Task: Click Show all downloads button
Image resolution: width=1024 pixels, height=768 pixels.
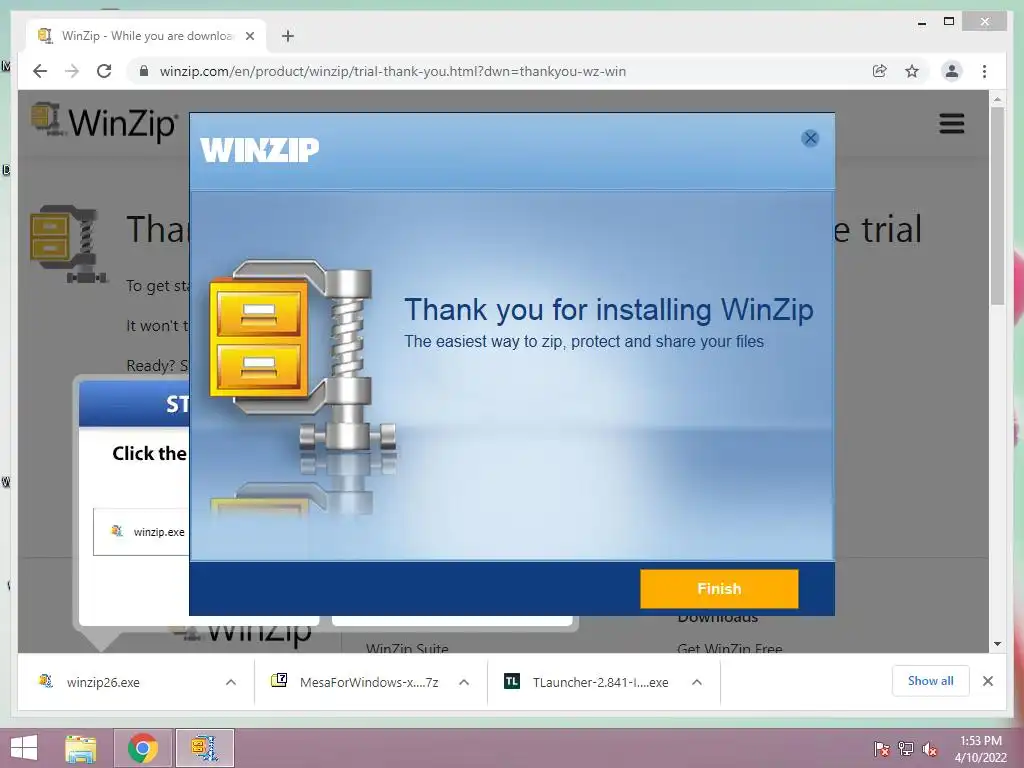Action: coord(931,681)
